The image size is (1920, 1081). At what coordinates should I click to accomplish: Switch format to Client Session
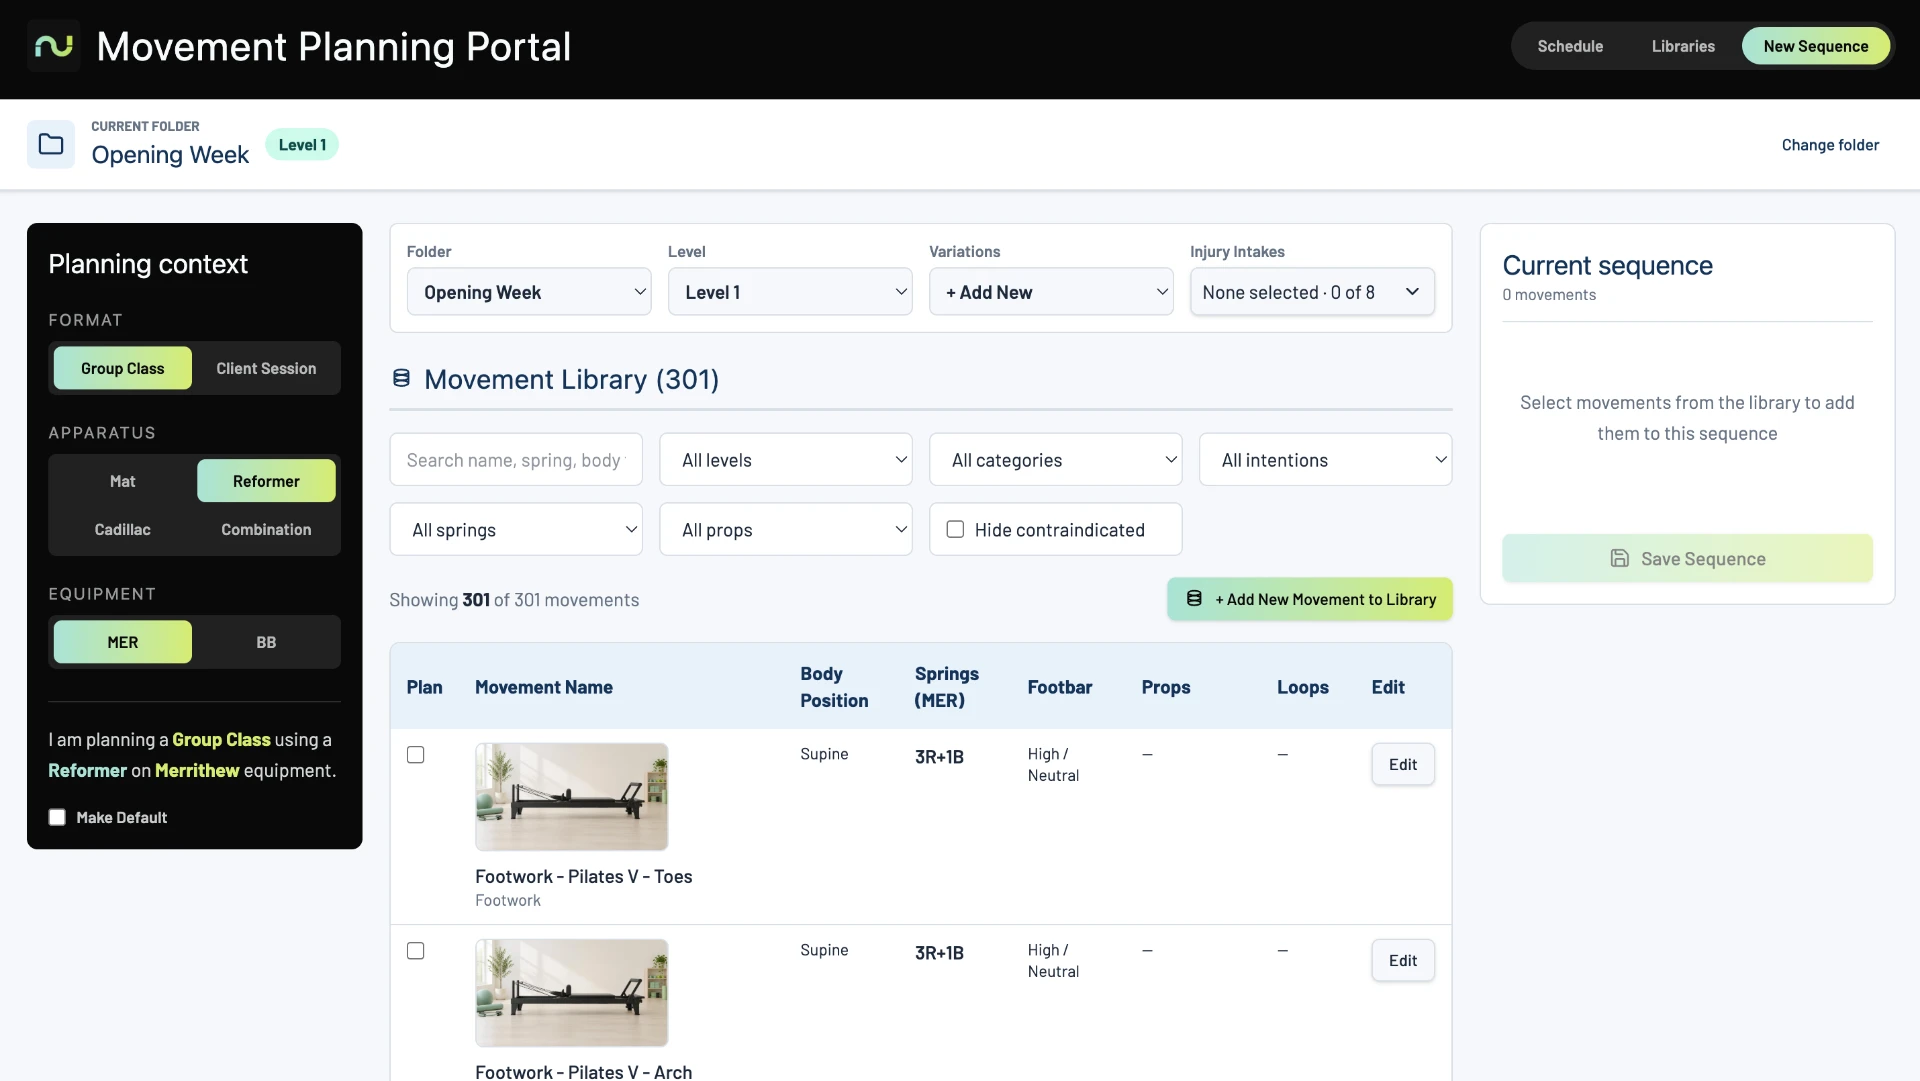266,368
